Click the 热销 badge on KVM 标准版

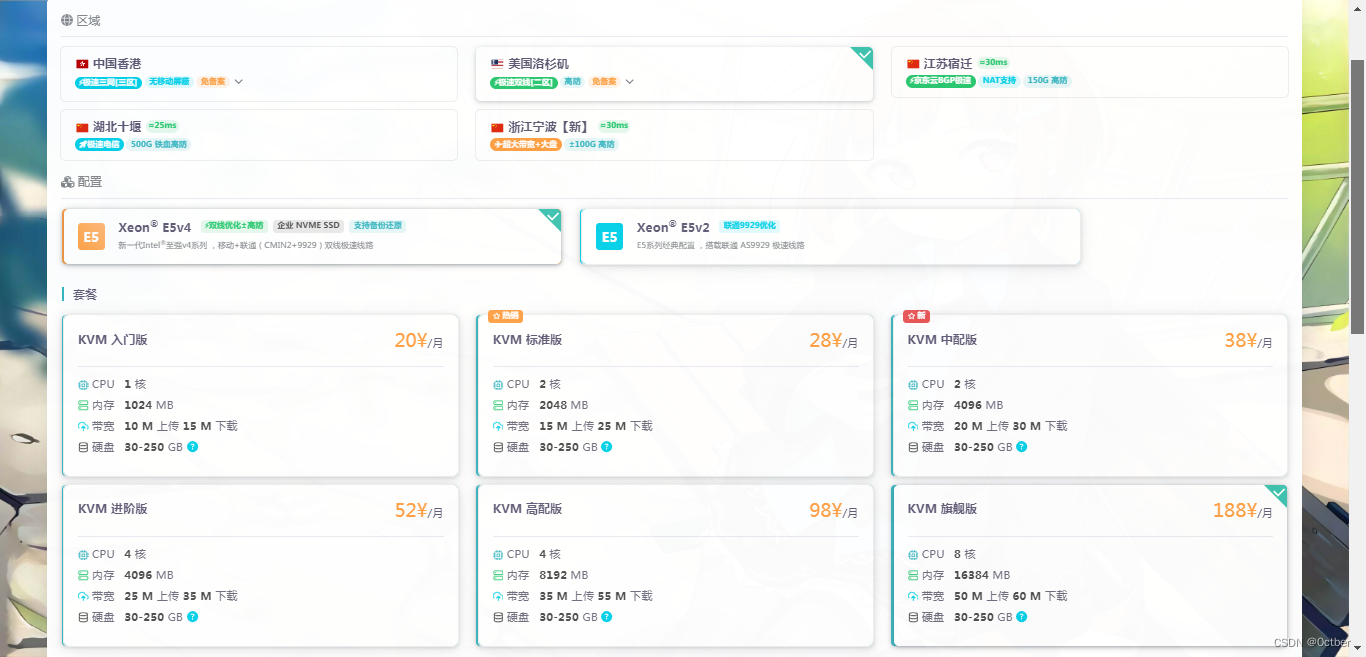click(x=506, y=316)
